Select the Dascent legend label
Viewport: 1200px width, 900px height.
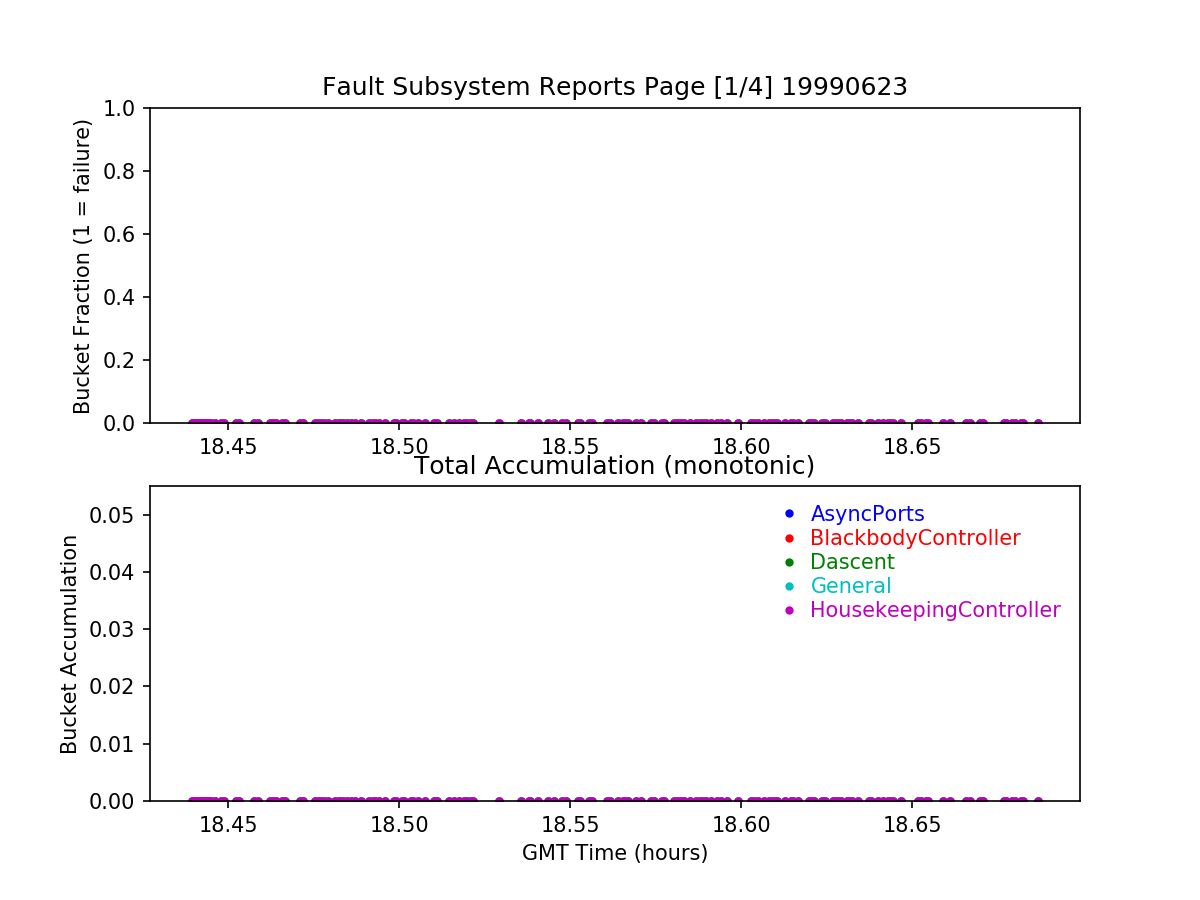point(852,562)
